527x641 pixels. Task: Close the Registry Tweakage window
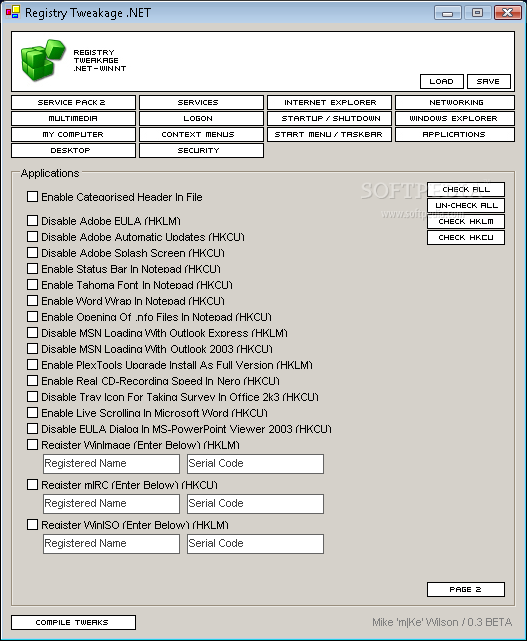(x=507, y=13)
